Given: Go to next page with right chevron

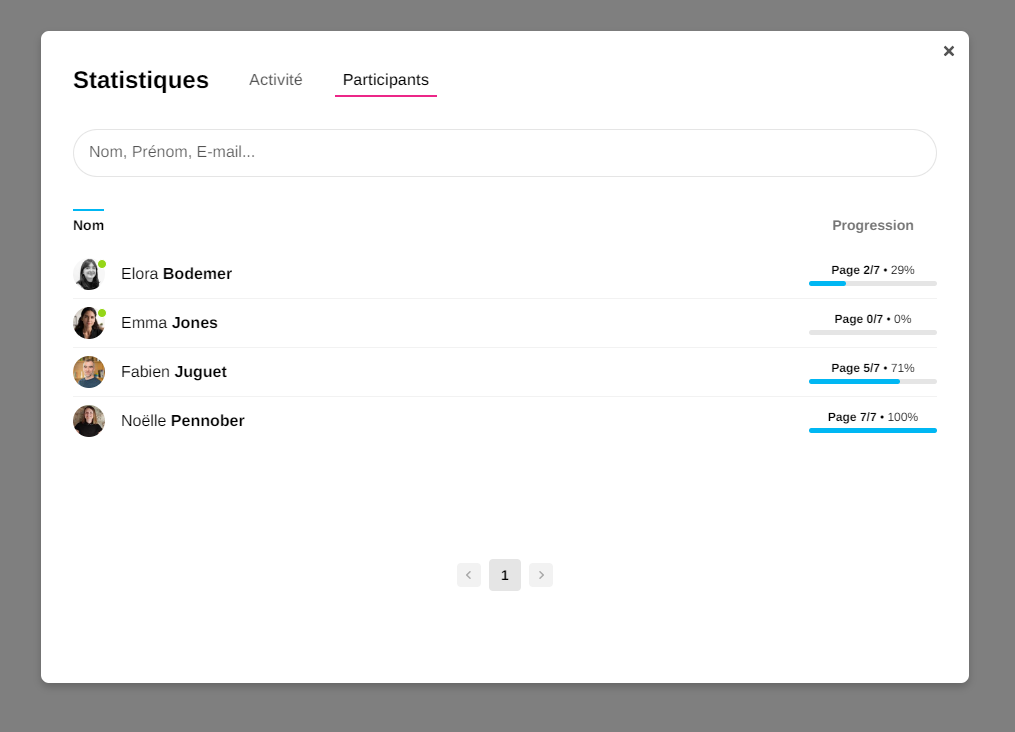Looking at the screenshot, I should 541,575.
